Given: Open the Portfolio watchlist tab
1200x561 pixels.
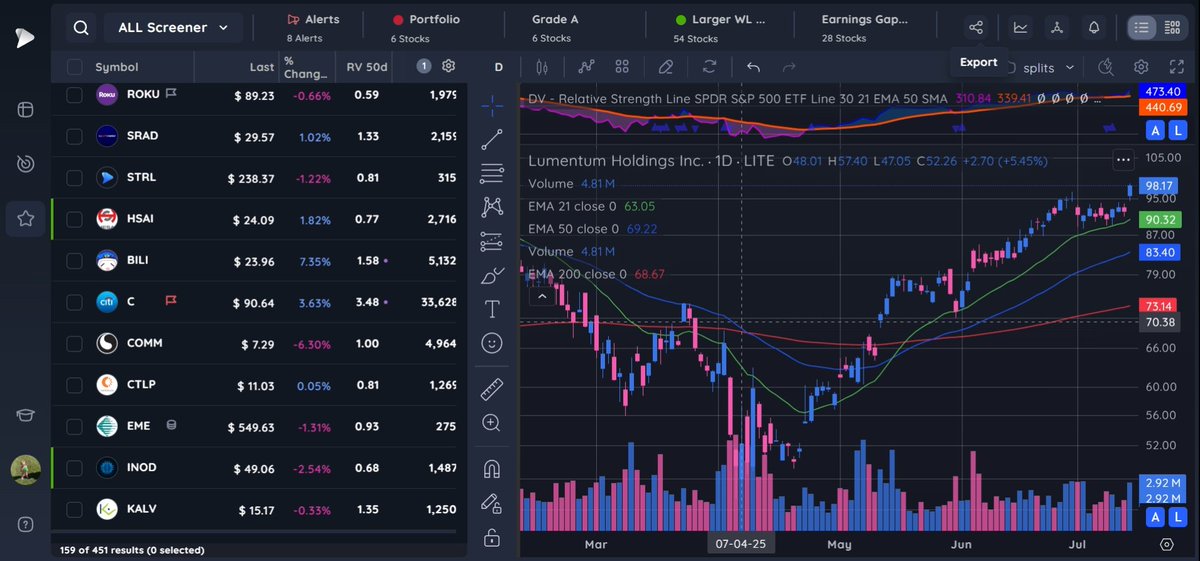Looking at the screenshot, I should tap(425, 28).
